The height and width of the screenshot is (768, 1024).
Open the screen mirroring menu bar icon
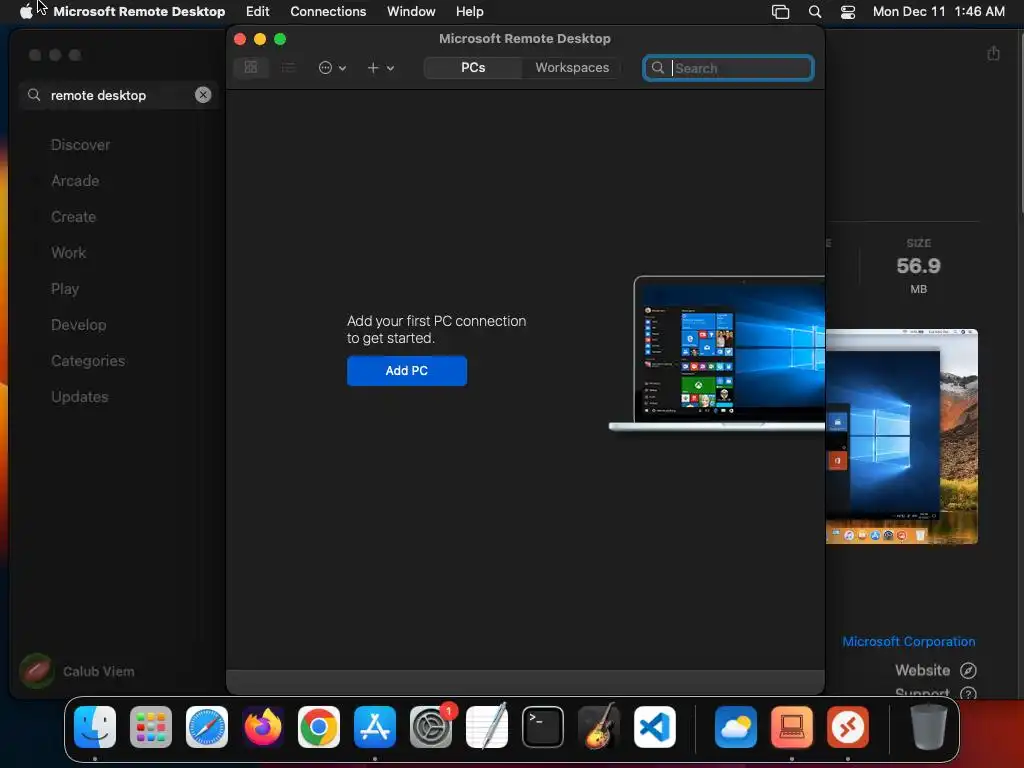coord(780,11)
